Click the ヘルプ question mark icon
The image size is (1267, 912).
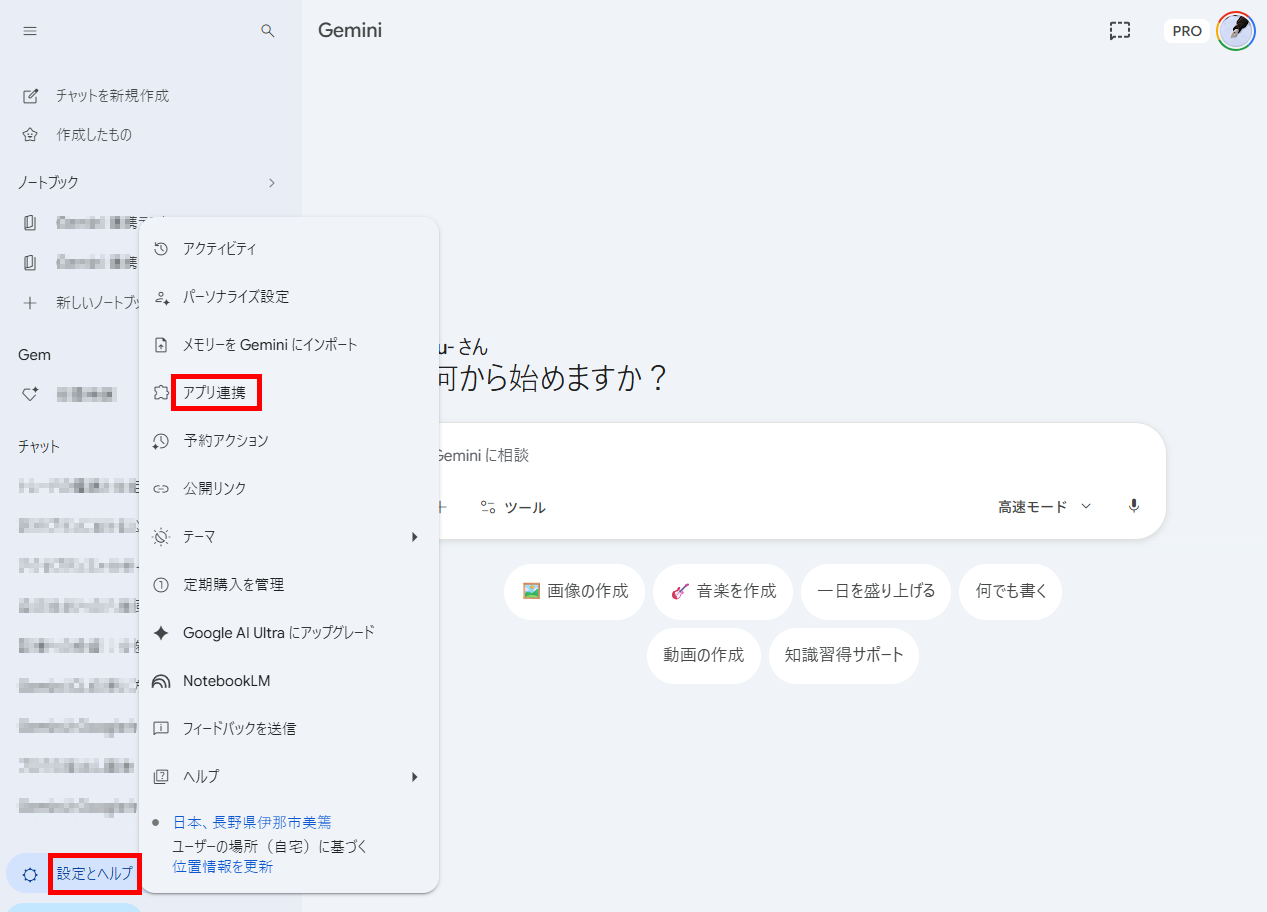(x=161, y=777)
